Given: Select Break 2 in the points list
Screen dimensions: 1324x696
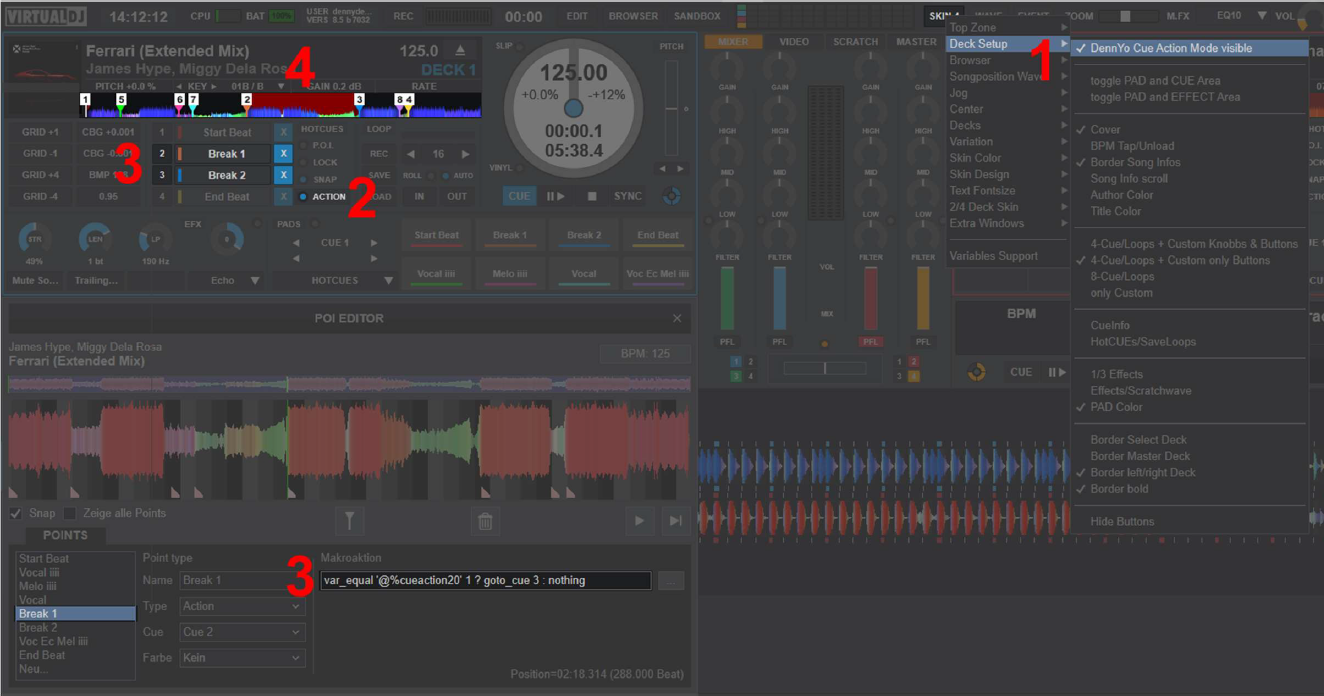Looking at the screenshot, I should click(x=76, y=628).
